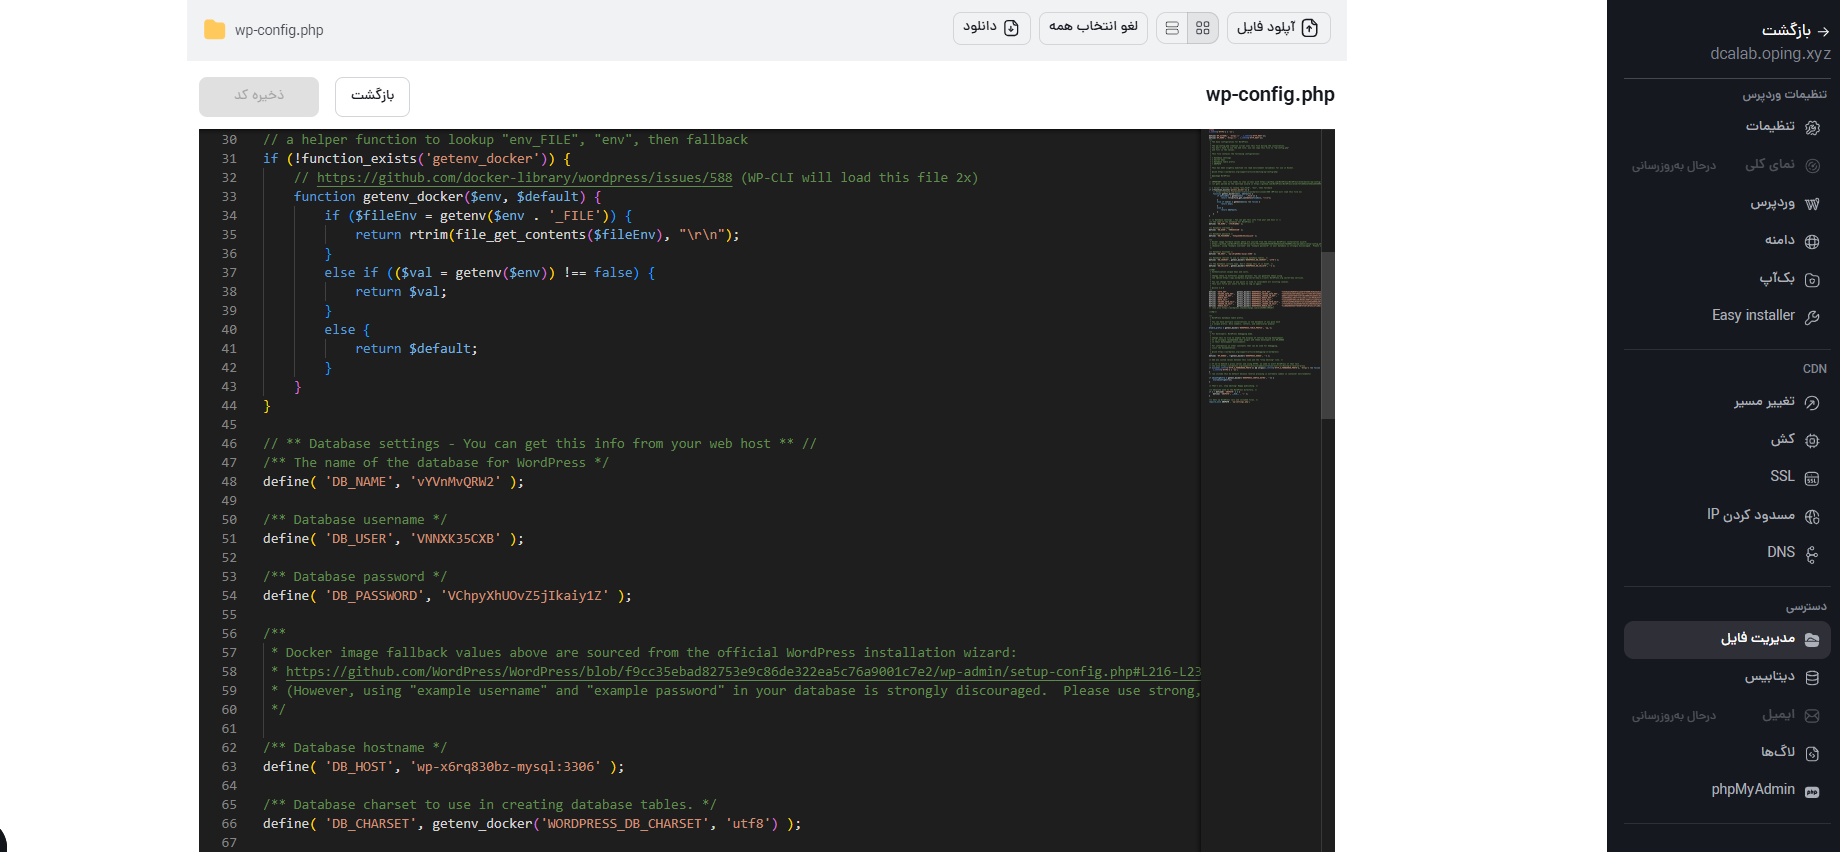Open the لاگ‌ها menu text
The height and width of the screenshot is (852, 1840).
[1778, 752]
